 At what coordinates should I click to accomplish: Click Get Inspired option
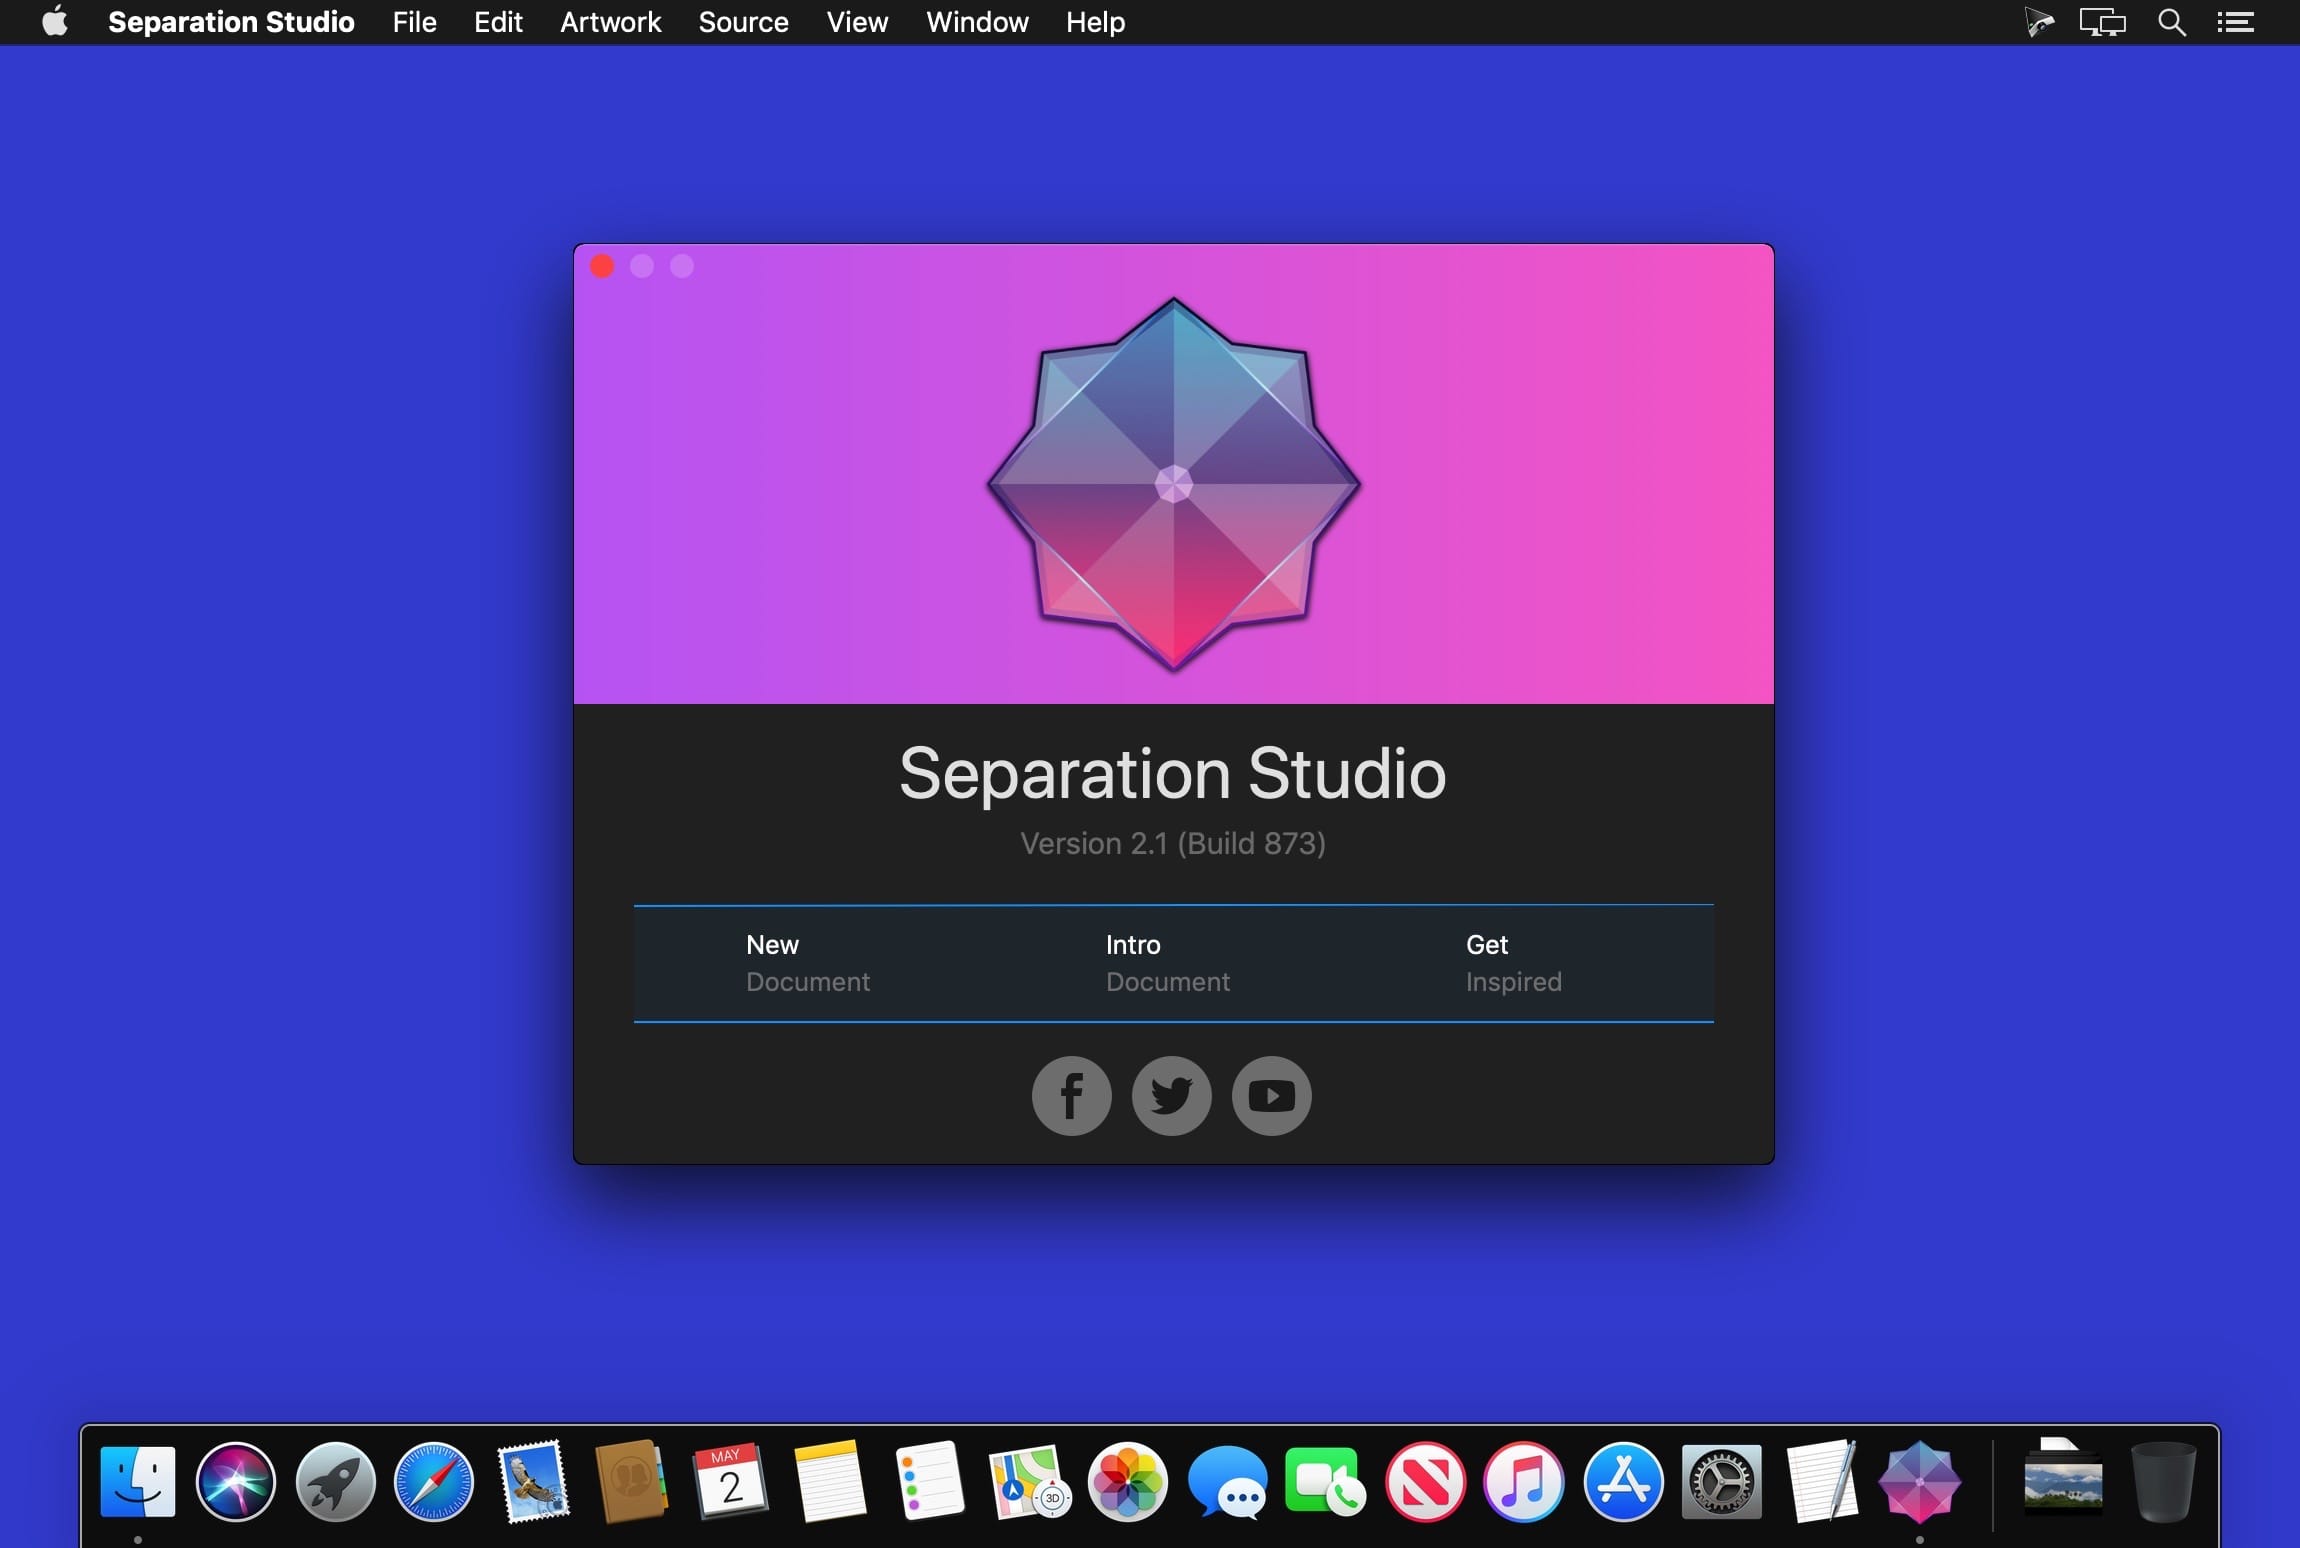tap(1513, 963)
